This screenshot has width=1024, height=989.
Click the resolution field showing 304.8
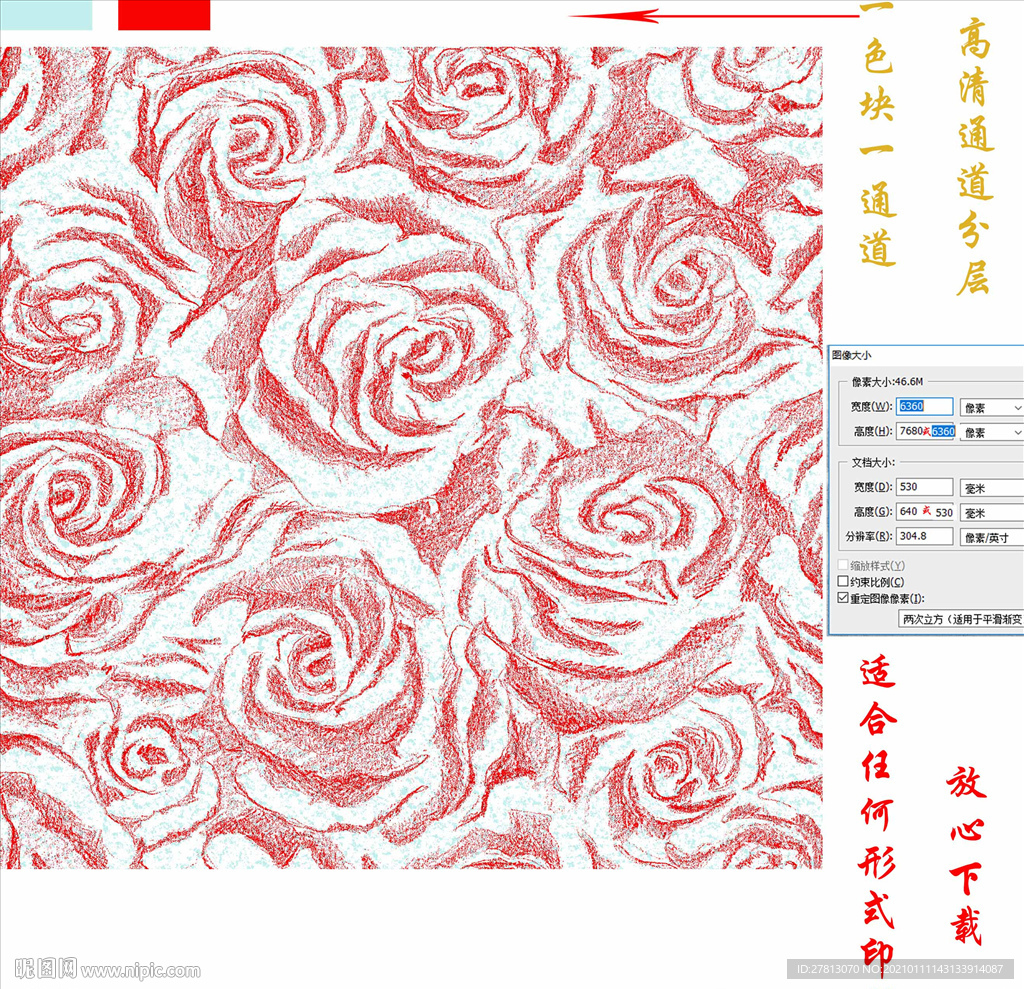924,536
